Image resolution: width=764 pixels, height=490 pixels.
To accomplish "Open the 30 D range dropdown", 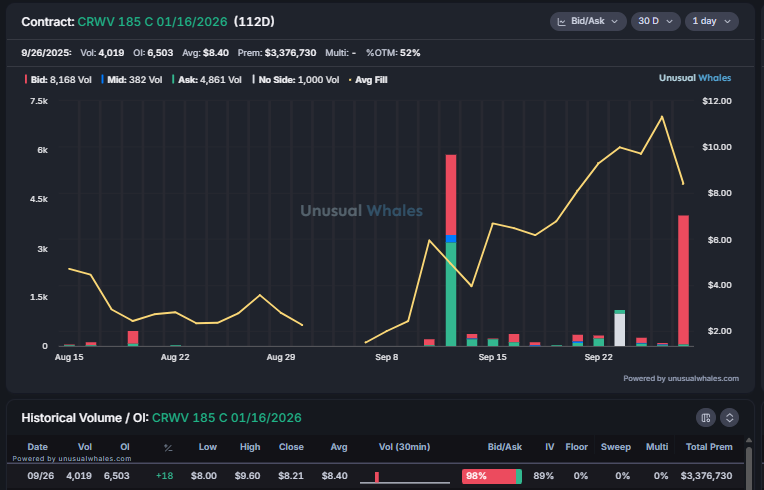I will (x=654, y=21).
